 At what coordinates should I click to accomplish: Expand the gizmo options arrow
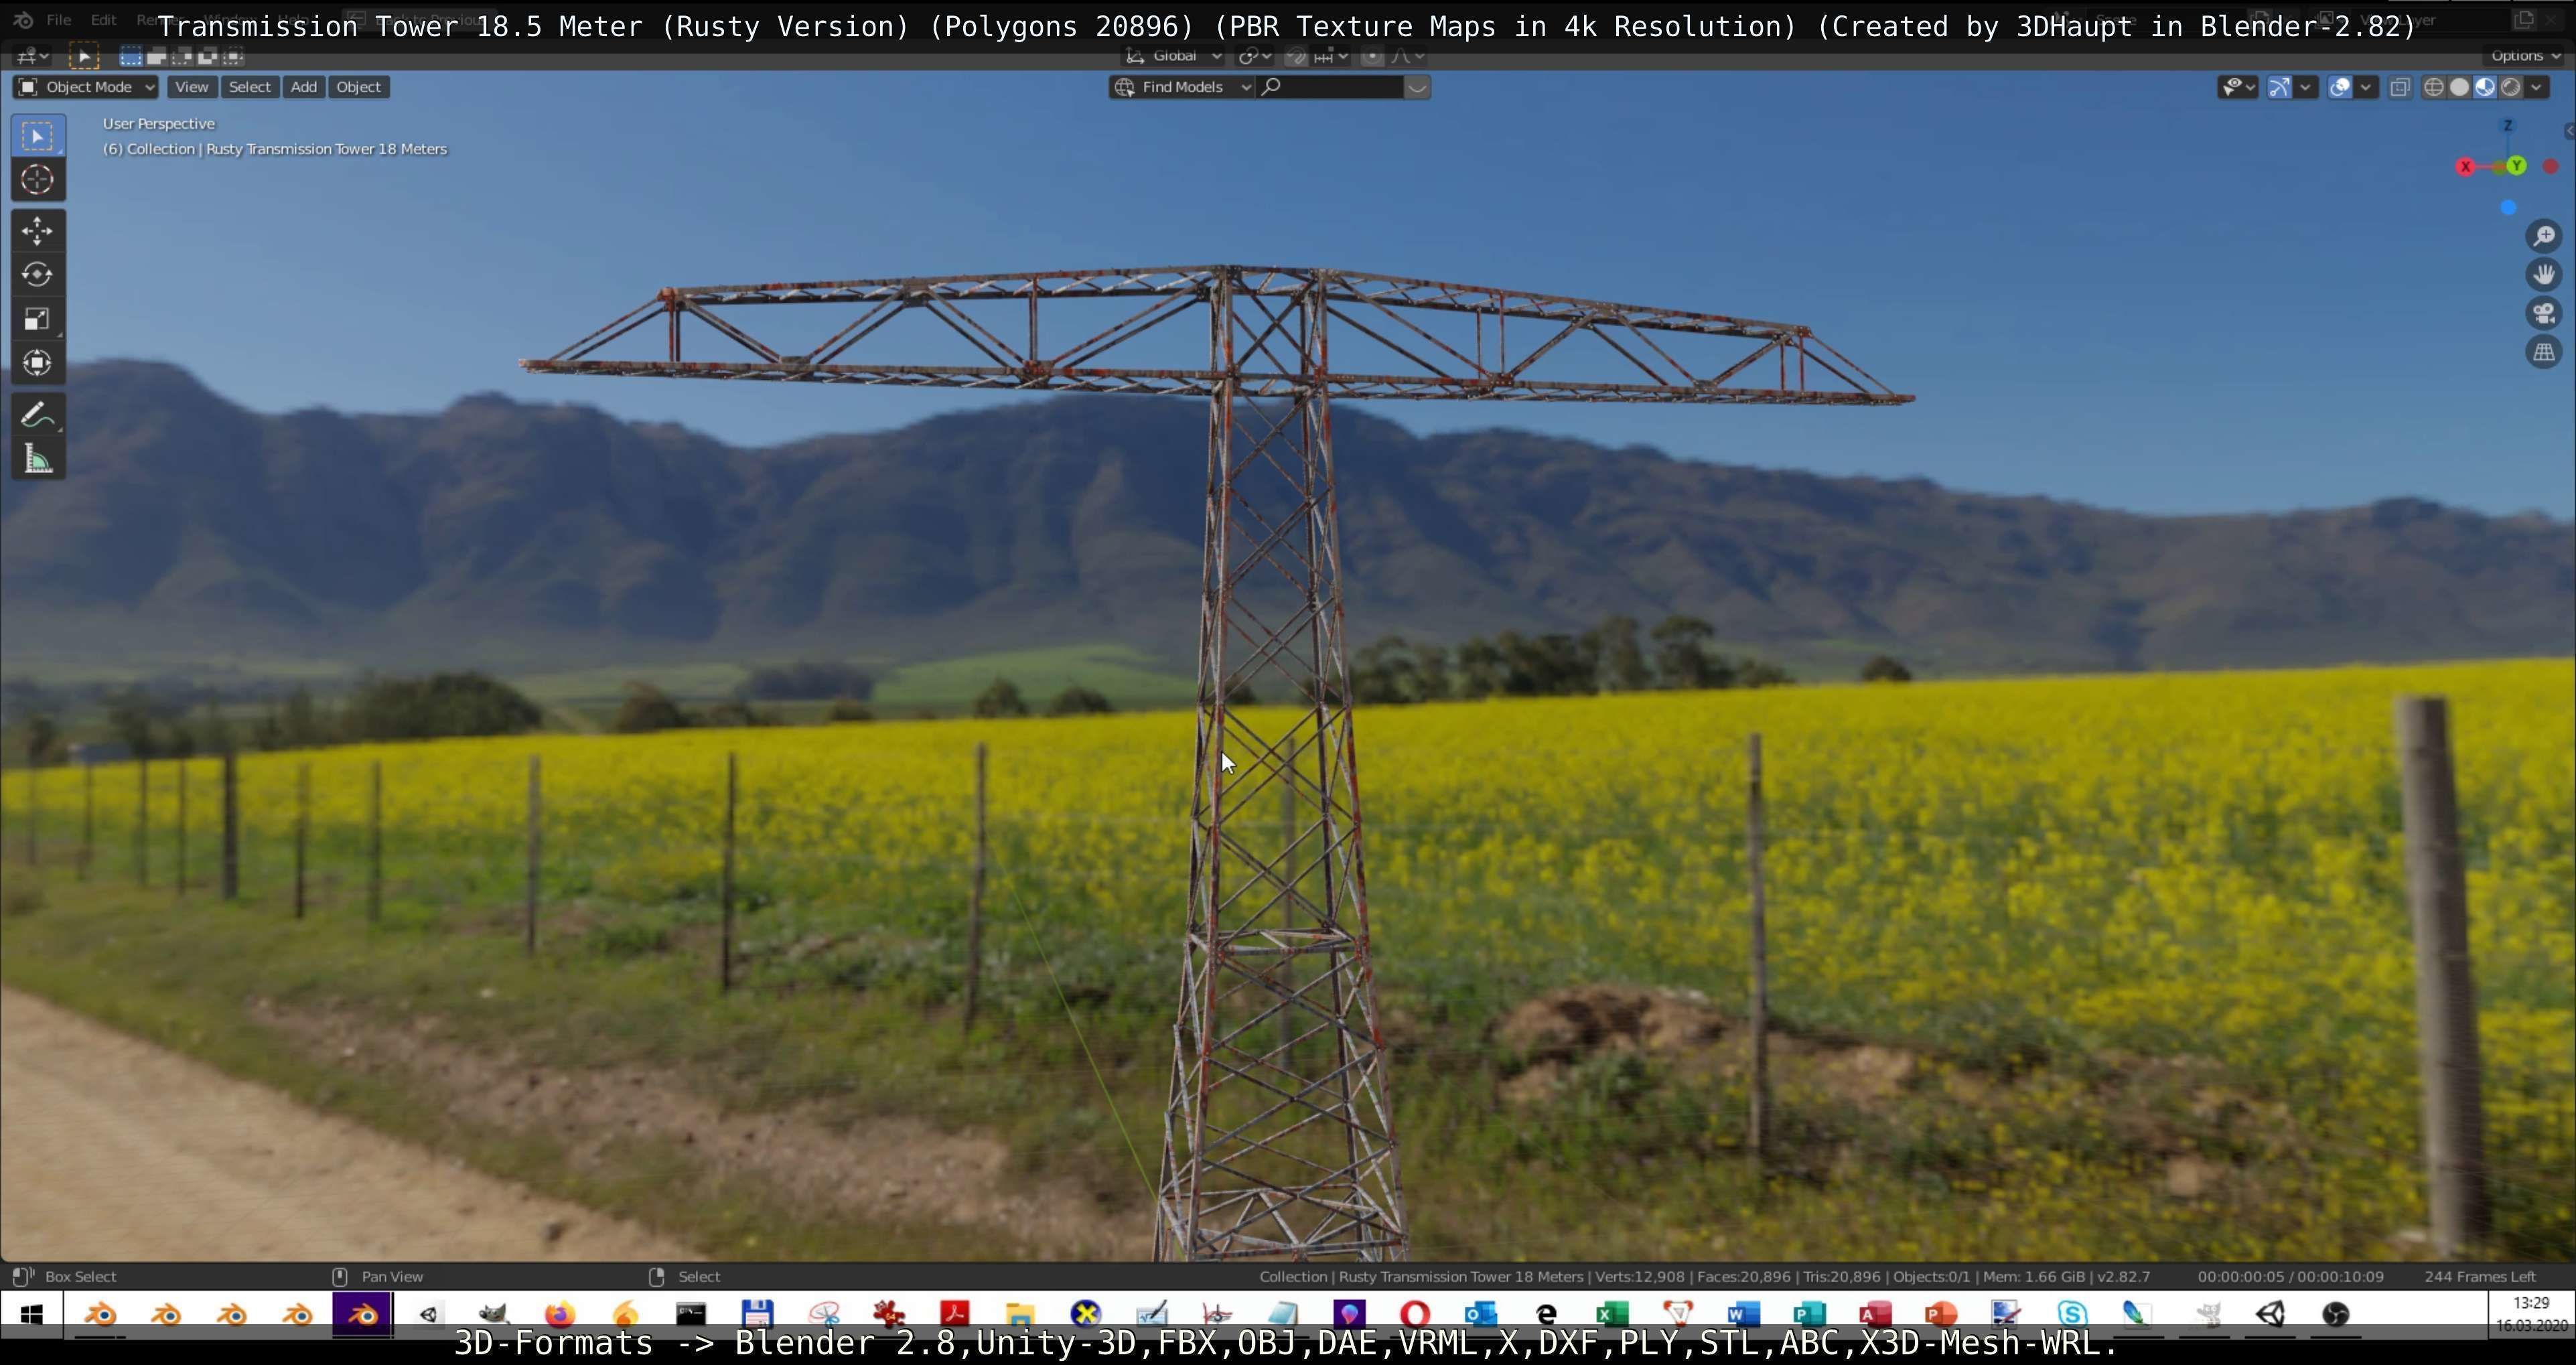(x=2305, y=88)
